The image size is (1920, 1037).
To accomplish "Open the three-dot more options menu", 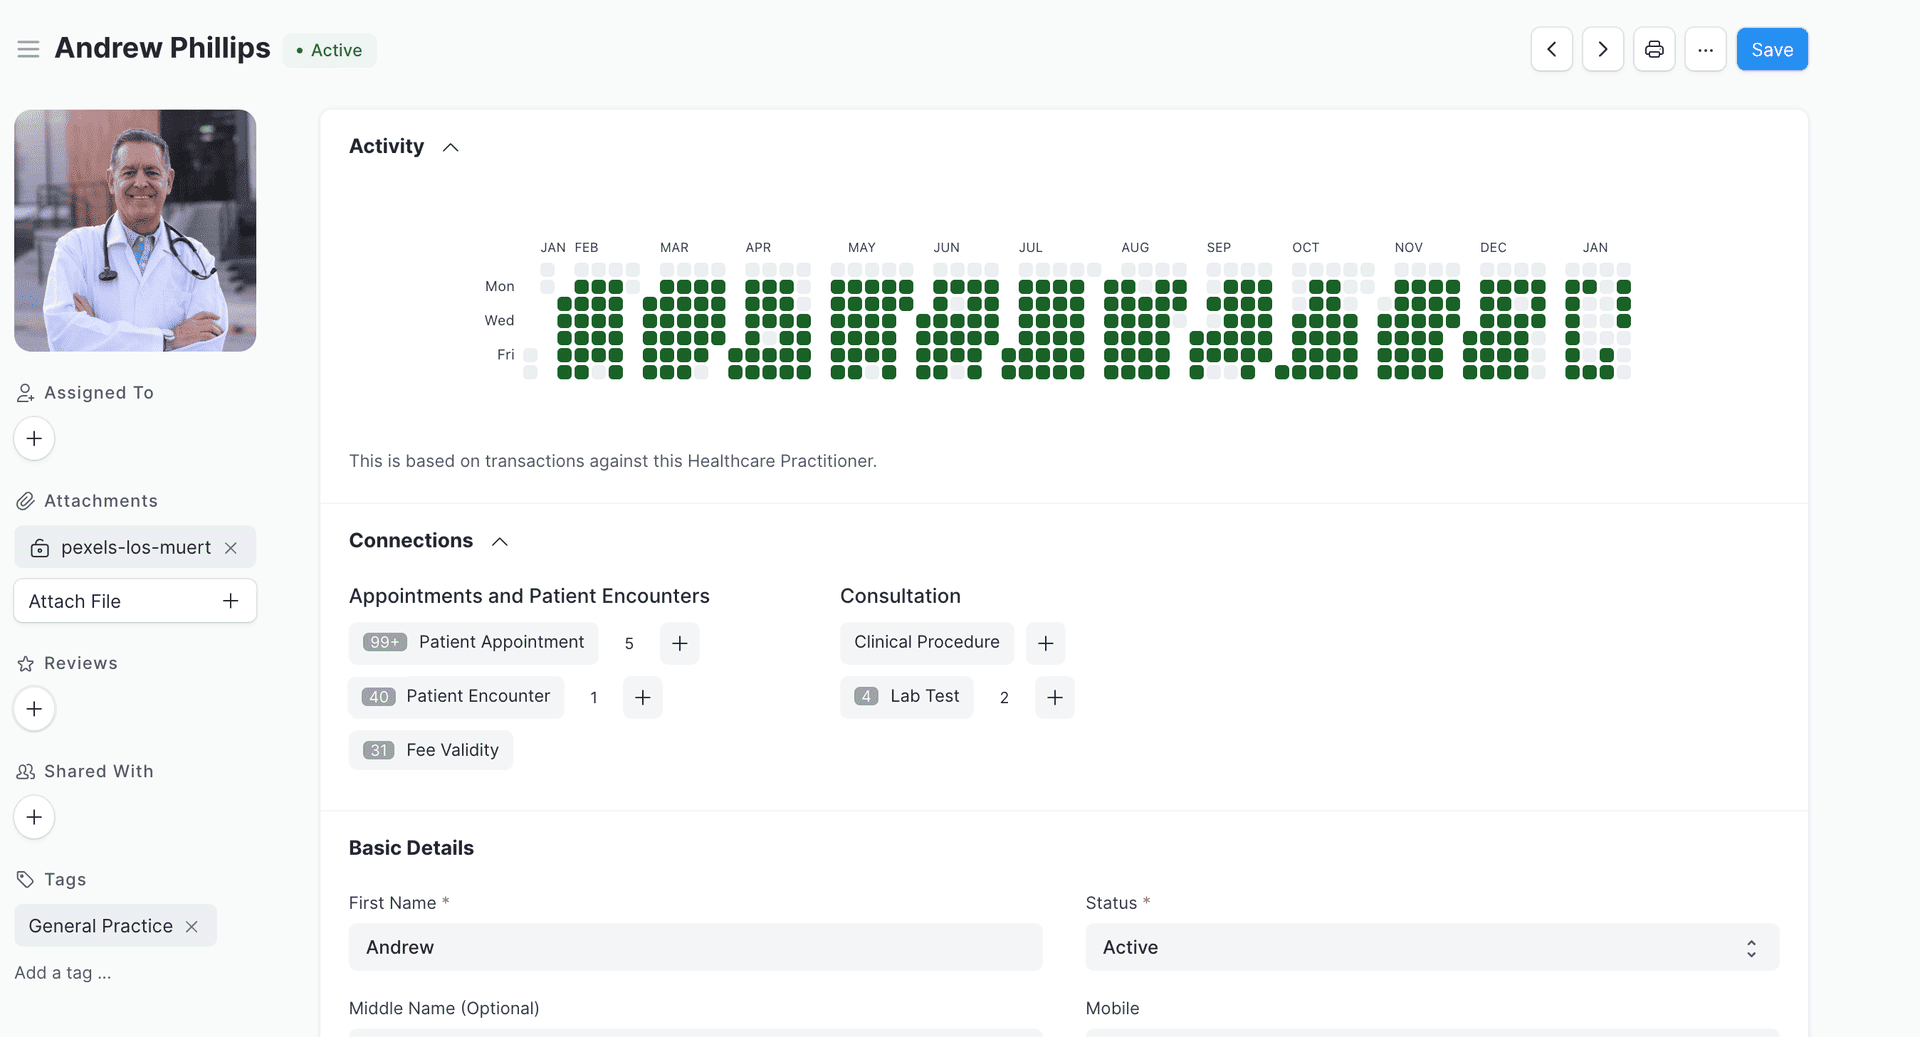I will pyautogui.click(x=1705, y=49).
